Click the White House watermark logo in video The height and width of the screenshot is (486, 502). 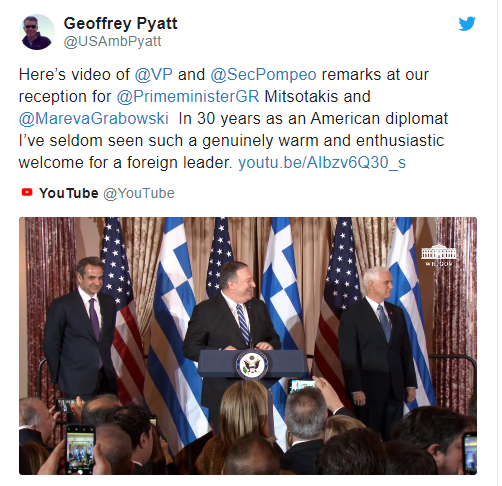click(439, 255)
